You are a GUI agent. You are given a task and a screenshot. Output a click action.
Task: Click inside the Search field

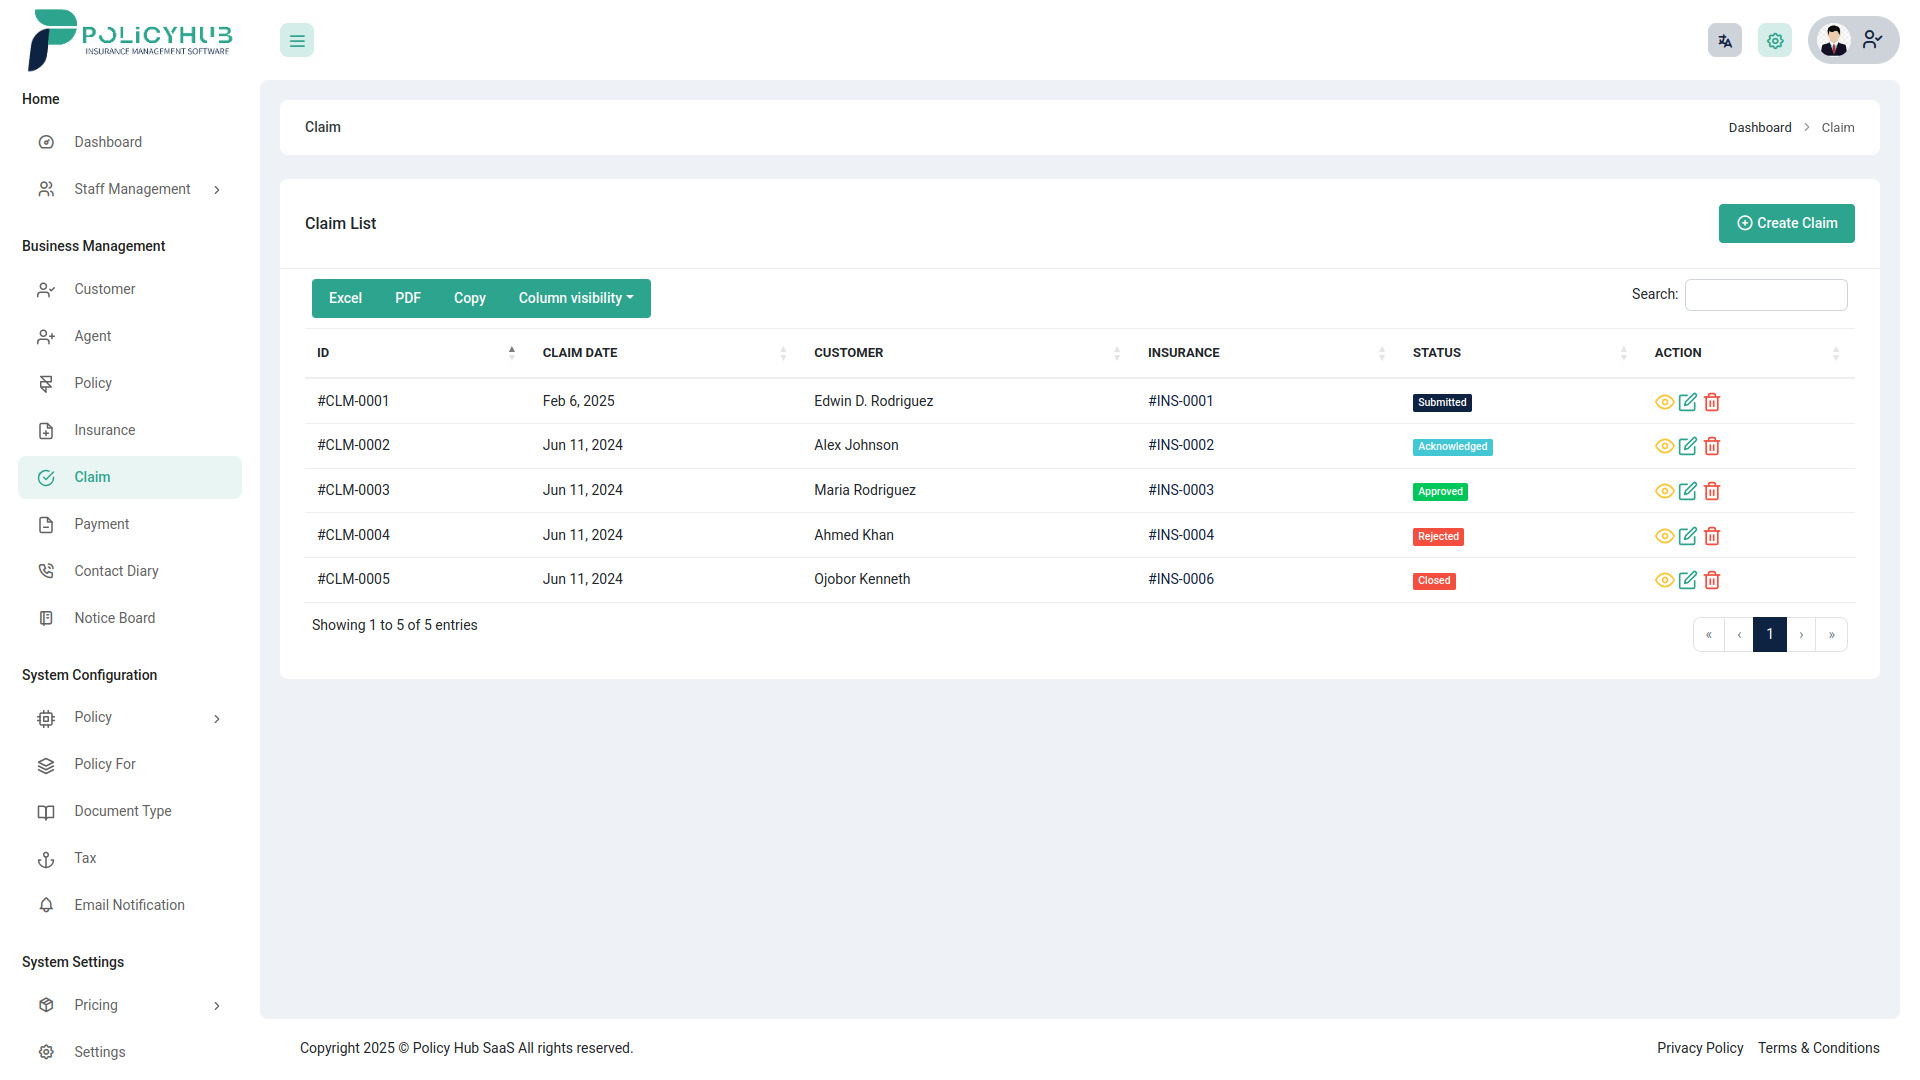pyautogui.click(x=1766, y=294)
